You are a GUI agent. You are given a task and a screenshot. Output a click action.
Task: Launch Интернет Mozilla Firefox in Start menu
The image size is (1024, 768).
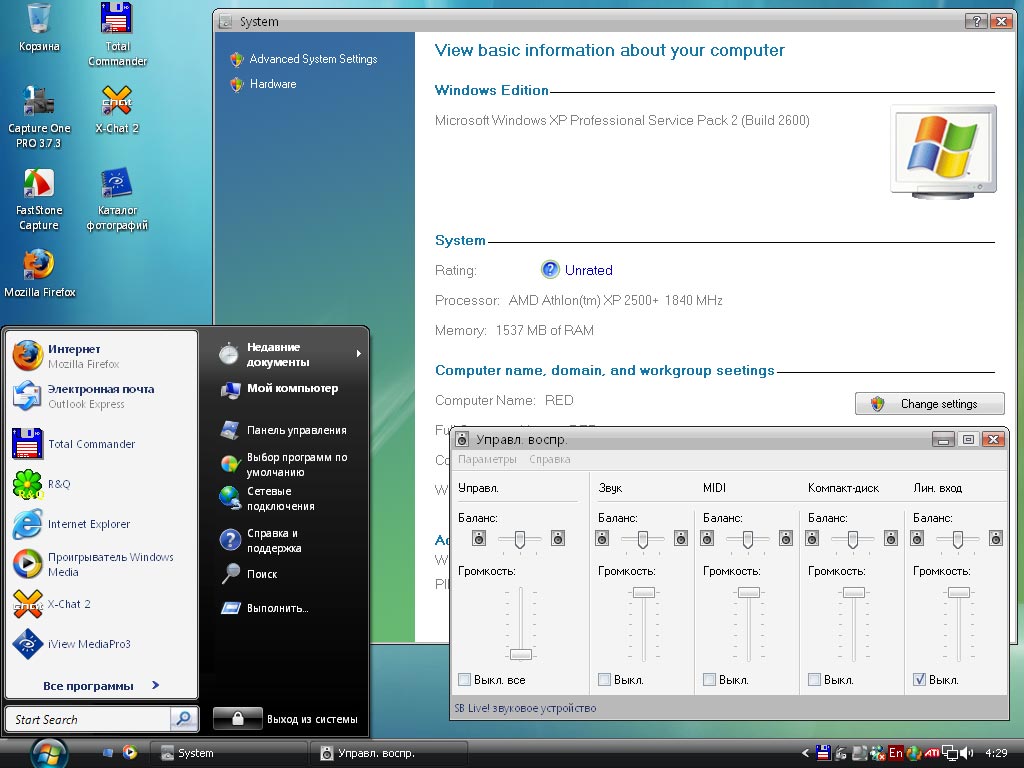coord(103,356)
